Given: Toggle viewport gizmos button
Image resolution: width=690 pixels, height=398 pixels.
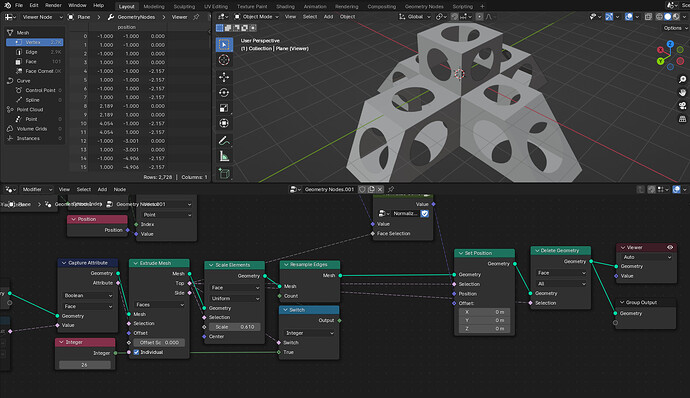Looking at the screenshot, I should pos(609,17).
